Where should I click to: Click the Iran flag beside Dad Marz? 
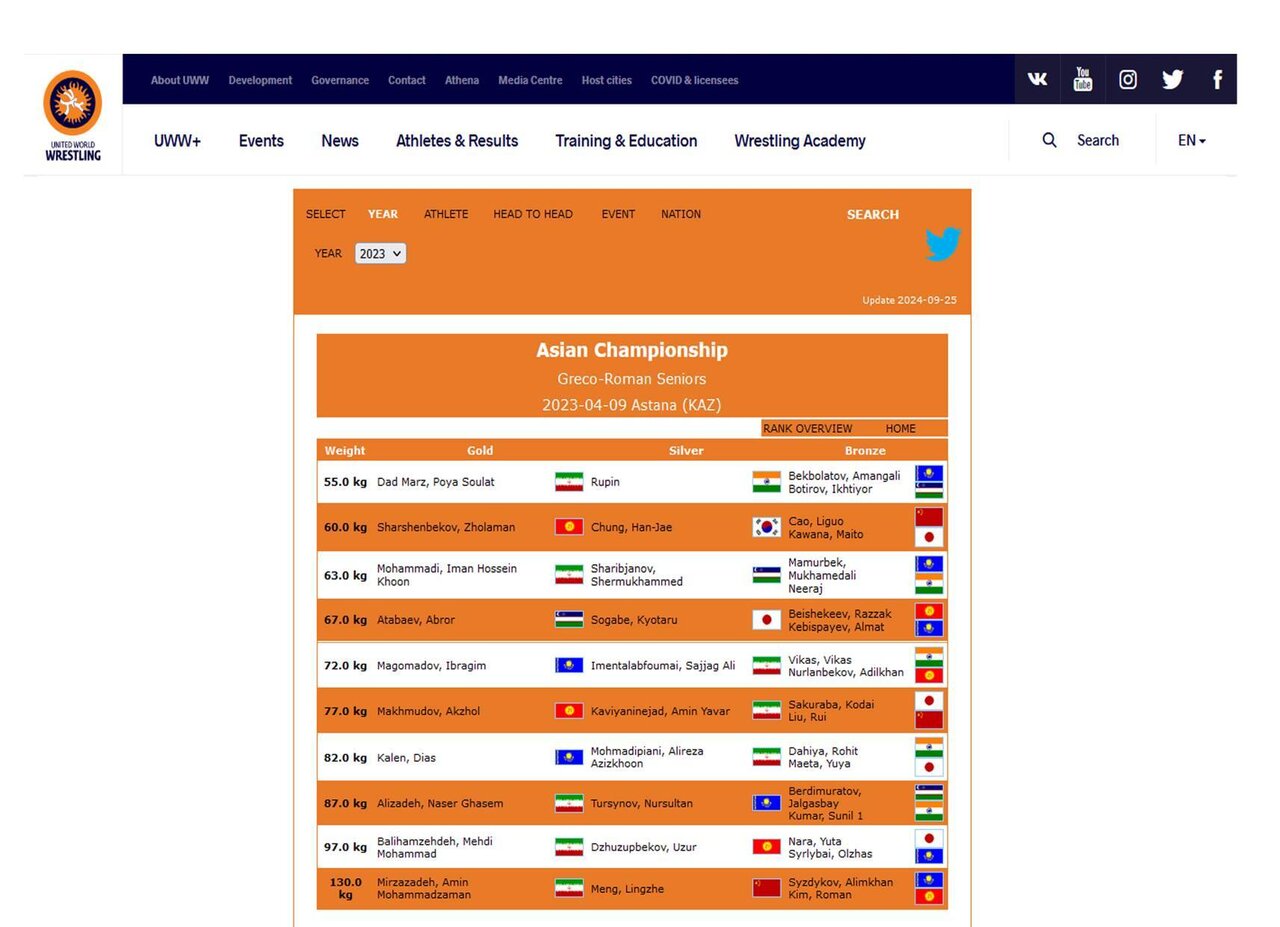(x=568, y=482)
